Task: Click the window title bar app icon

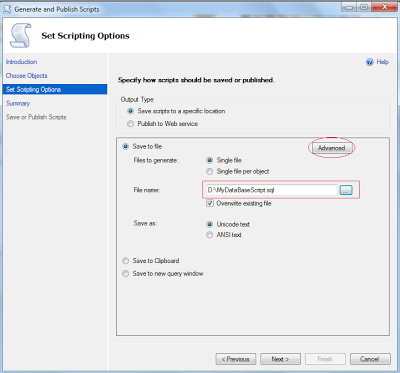Action: tap(8, 9)
